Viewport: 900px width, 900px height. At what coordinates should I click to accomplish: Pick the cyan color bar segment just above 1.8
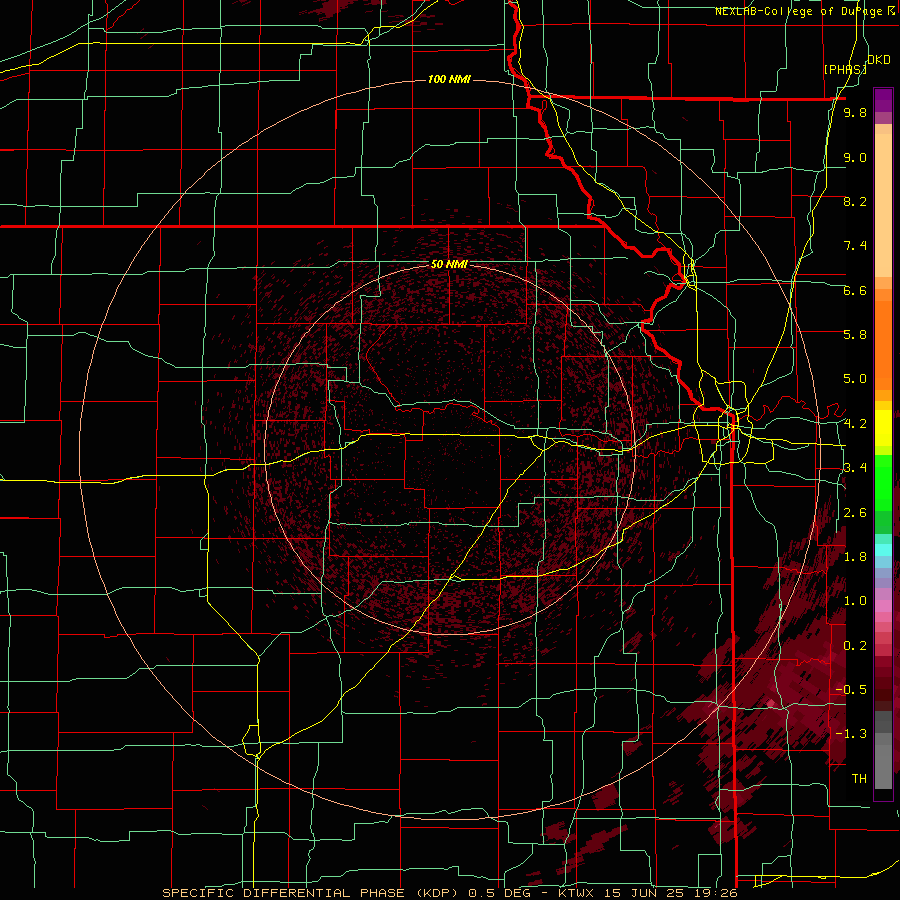pyautogui.click(x=883, y=549)
